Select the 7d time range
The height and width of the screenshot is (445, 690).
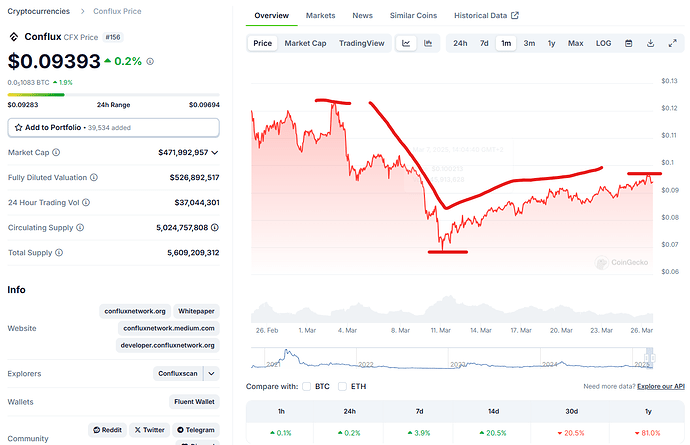click(x=484, y=43)
